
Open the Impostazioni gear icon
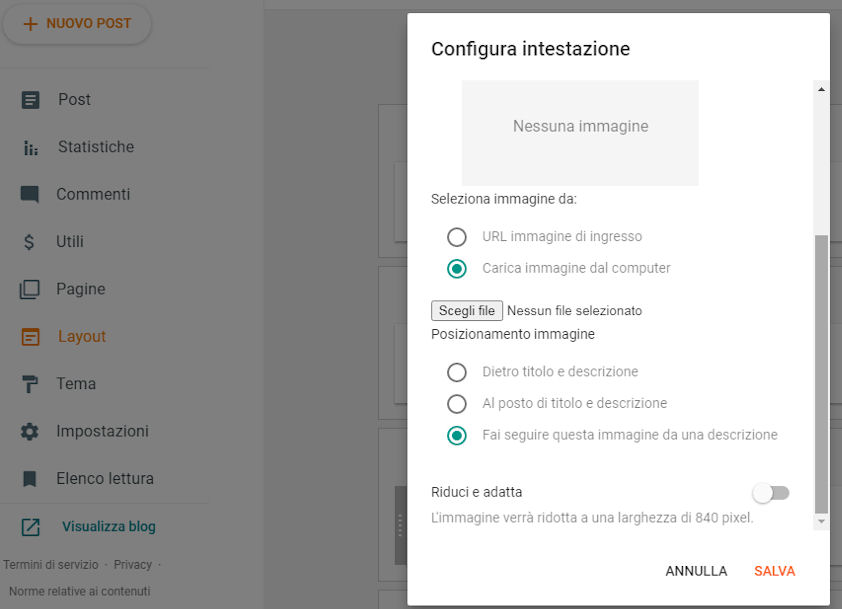tap(30, 431)
